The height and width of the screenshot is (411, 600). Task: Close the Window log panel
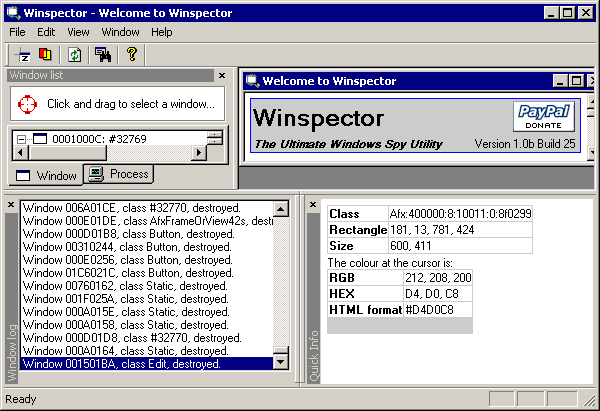pyautogui.click(x=11, y=205)
